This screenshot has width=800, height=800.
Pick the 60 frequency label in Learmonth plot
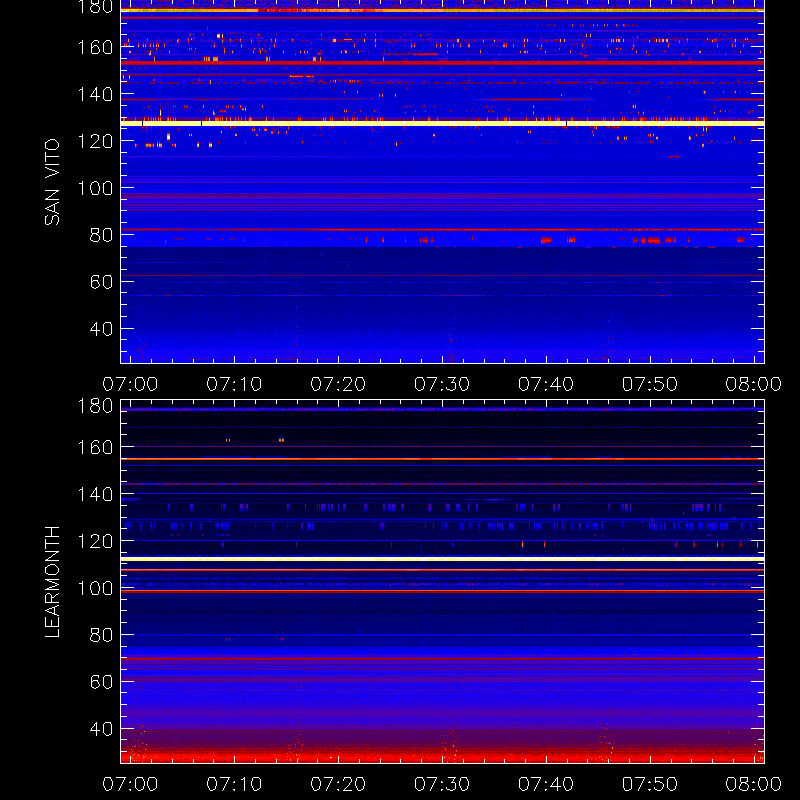point(101,682)
